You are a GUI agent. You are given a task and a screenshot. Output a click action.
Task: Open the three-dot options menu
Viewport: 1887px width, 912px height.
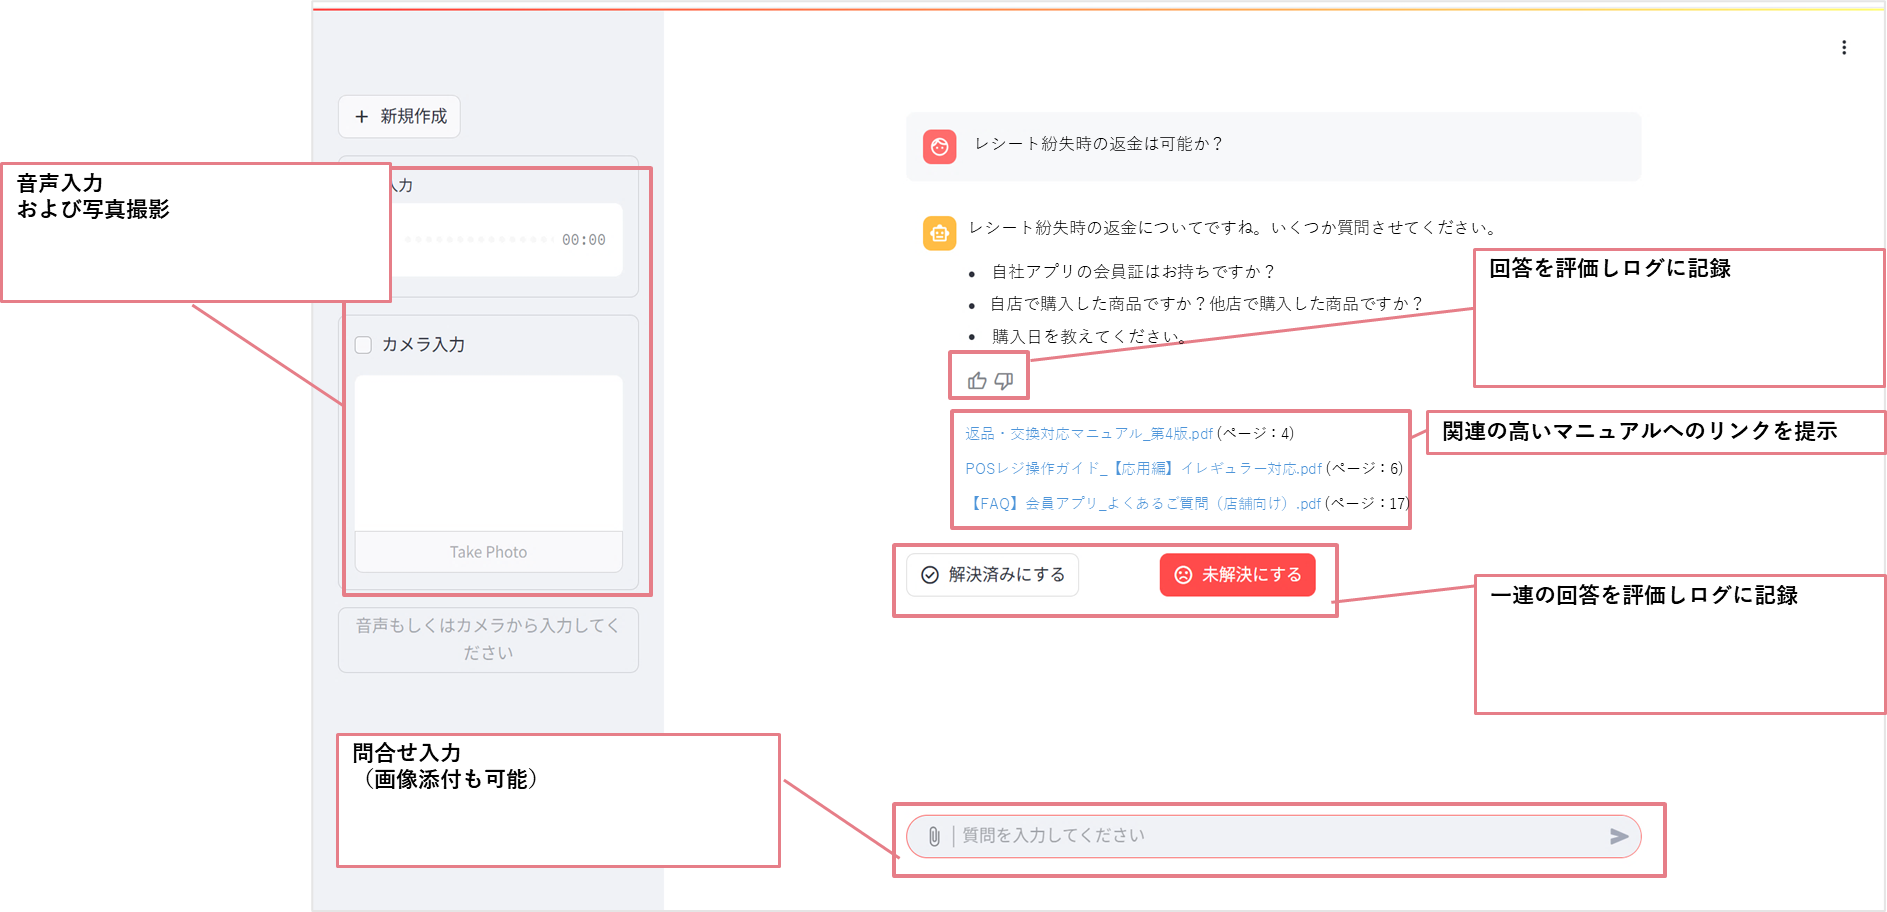click(1844, 48)
